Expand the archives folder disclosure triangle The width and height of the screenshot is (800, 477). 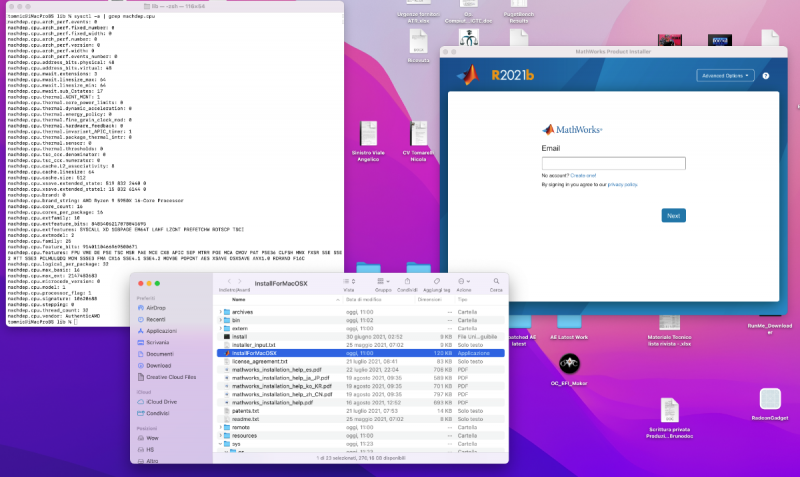tap(221, 311)
